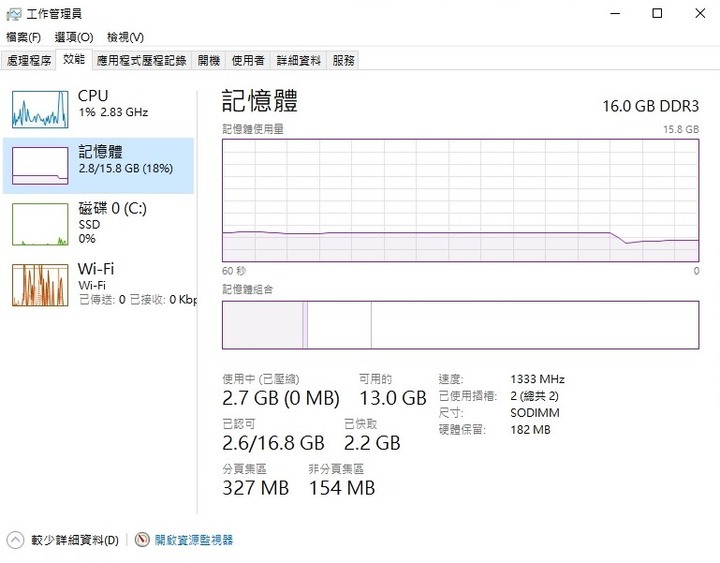
Task: Open the 磁碟 0 (C:) disk graph
Action: [40, 224]
